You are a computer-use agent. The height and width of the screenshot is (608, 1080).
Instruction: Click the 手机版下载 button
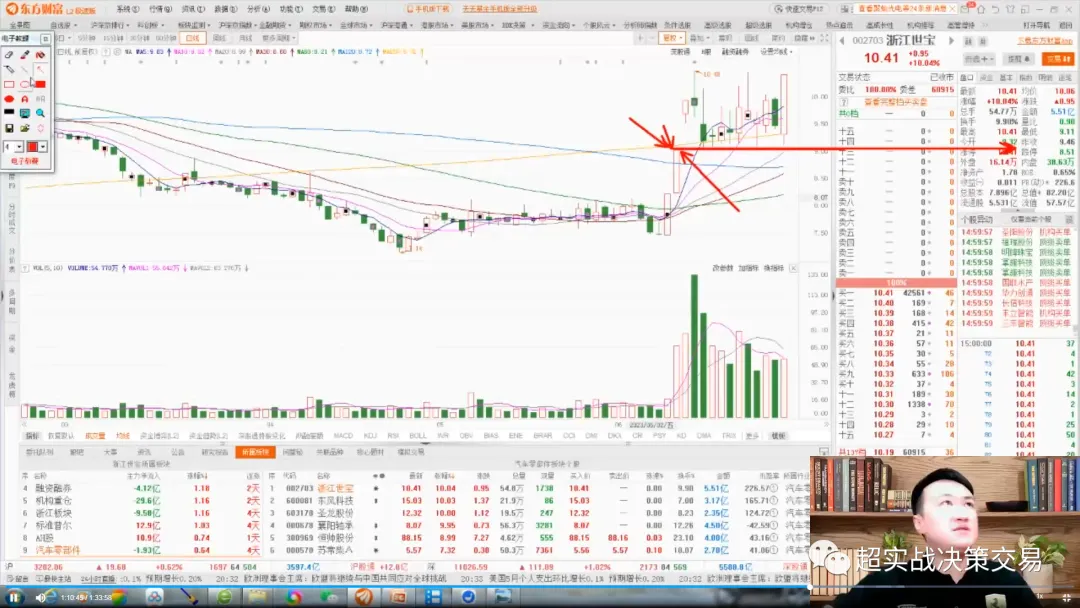[428, 9]
